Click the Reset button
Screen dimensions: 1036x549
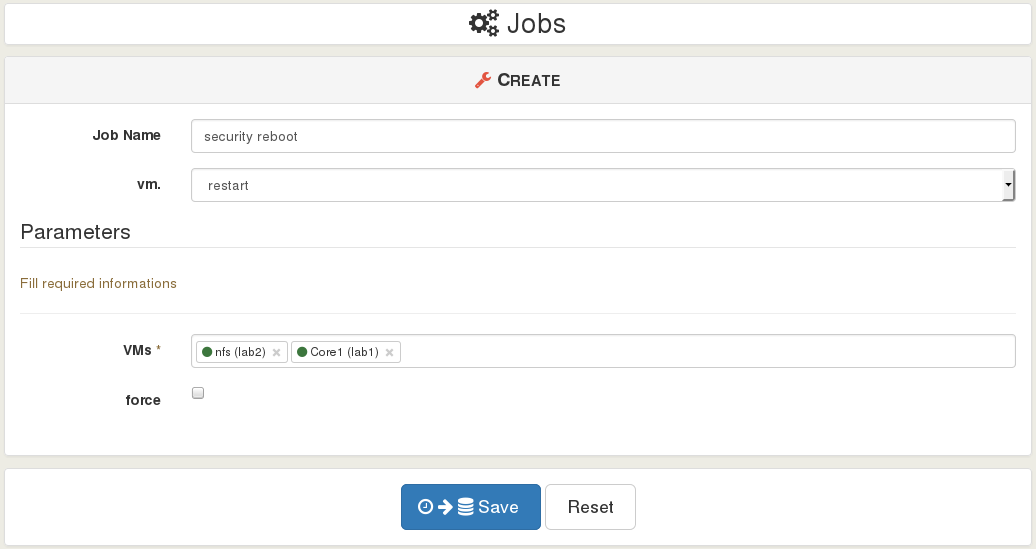[x=590, y=507]
